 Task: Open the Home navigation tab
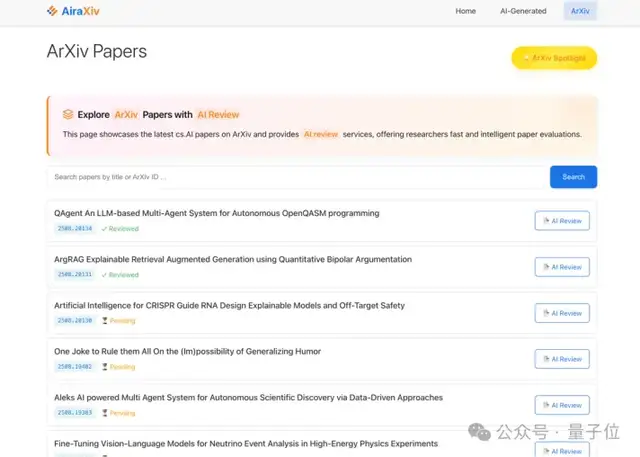pos(465,11)
